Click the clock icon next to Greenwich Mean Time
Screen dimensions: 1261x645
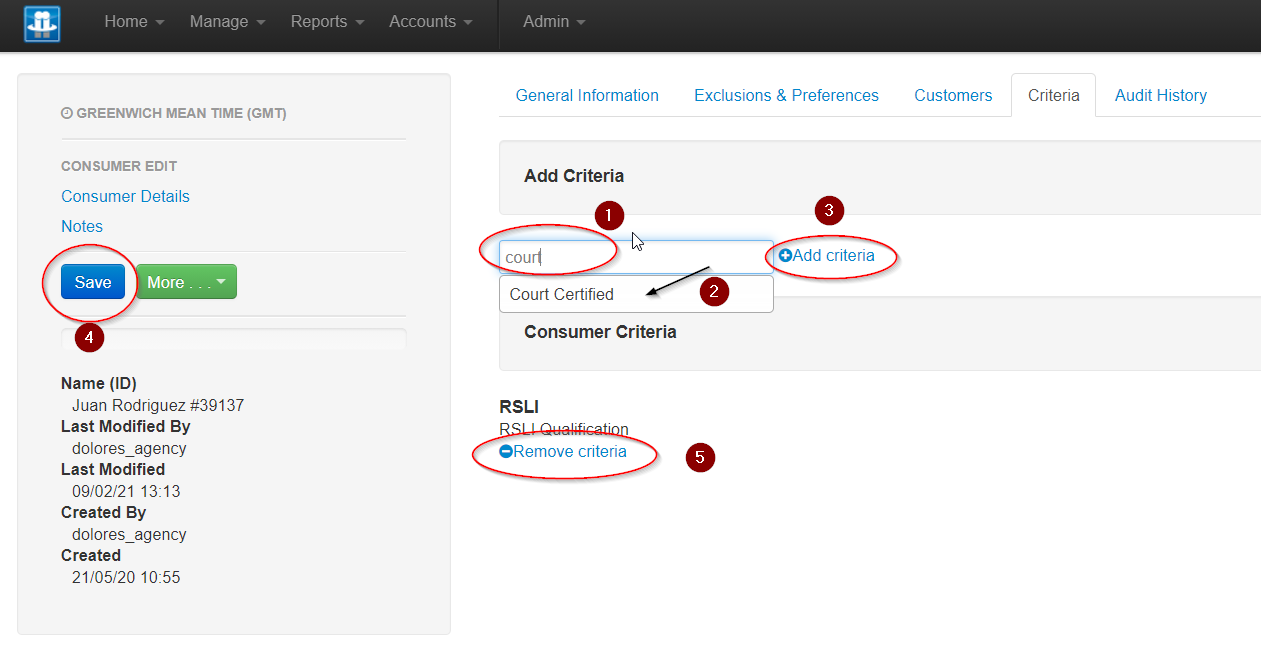[x=66, y=114]
